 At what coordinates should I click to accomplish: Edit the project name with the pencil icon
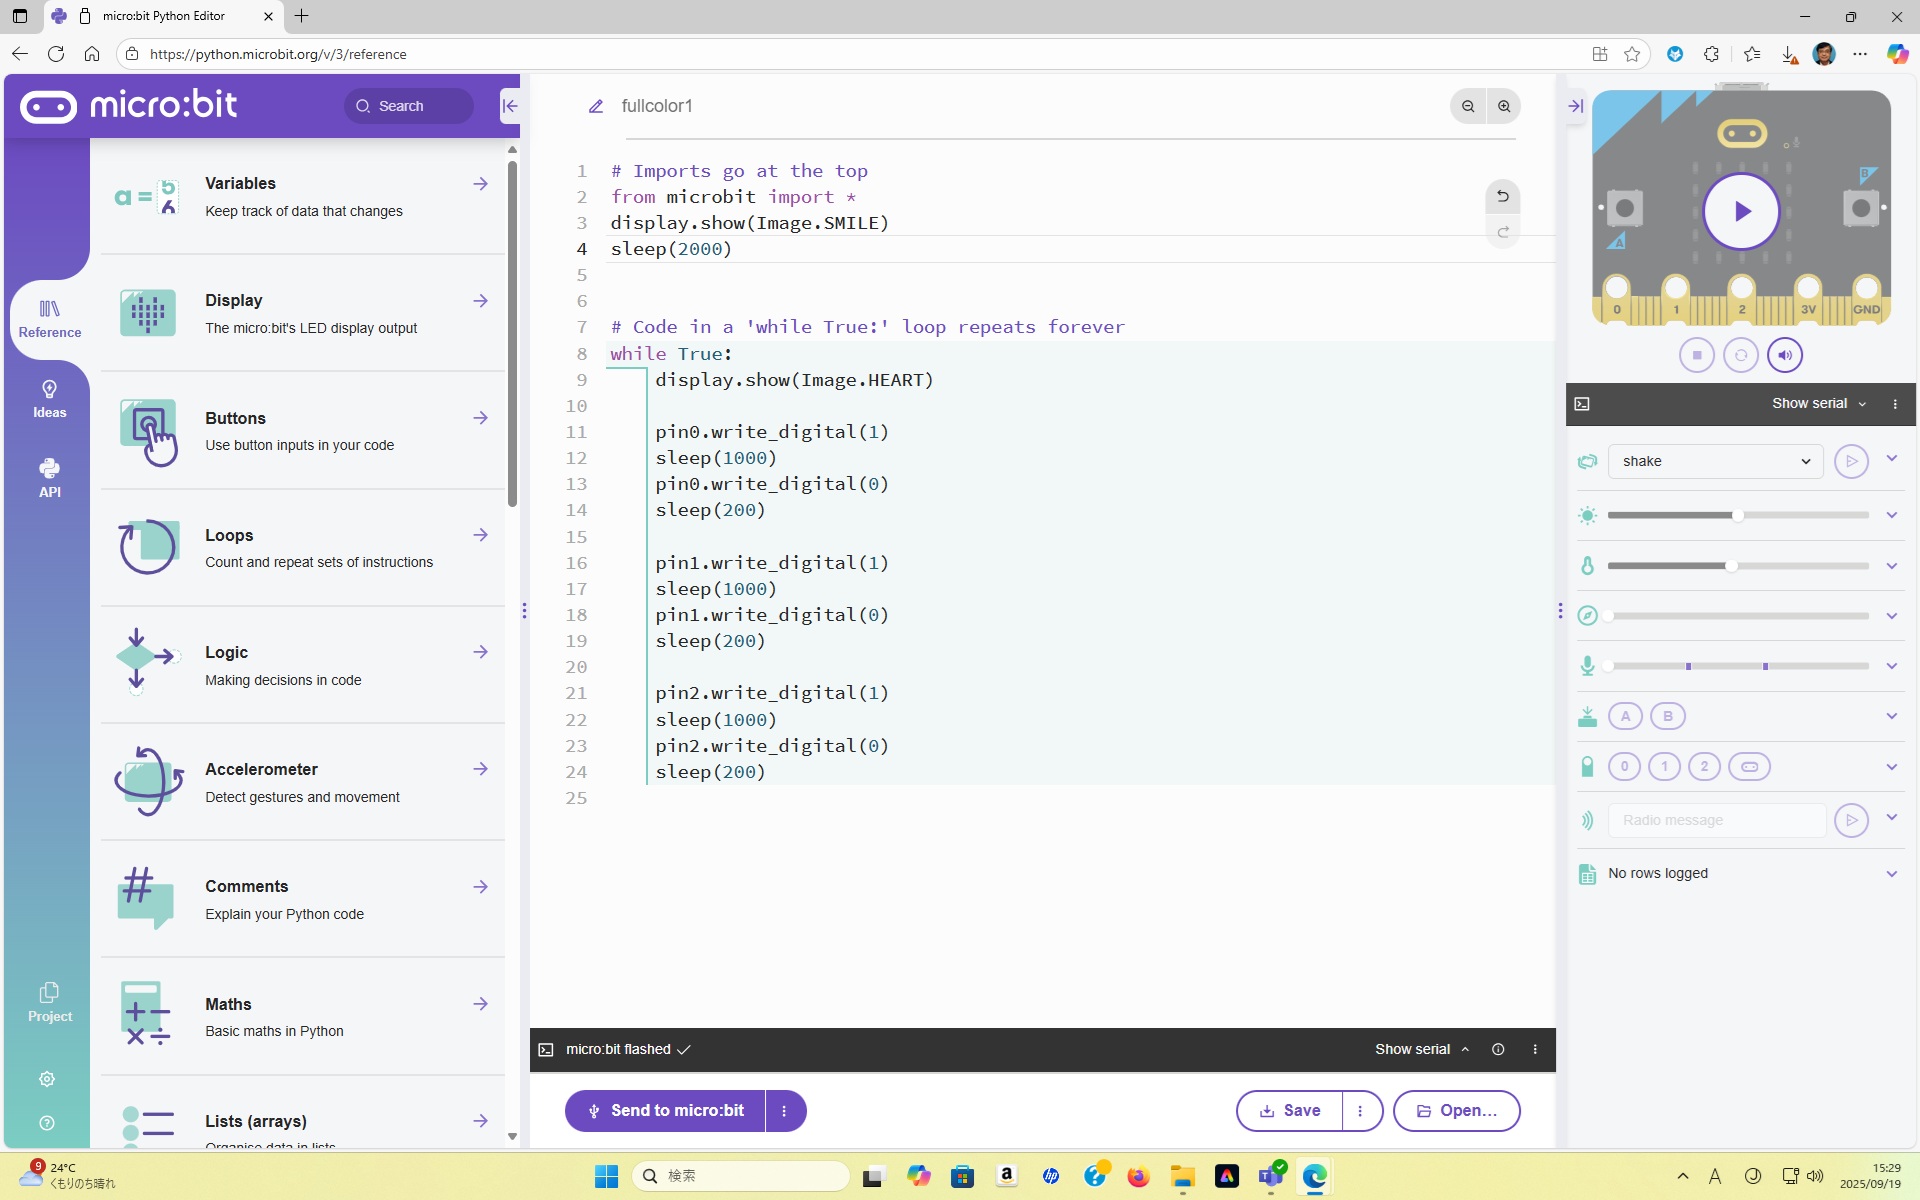click(596, 106)
